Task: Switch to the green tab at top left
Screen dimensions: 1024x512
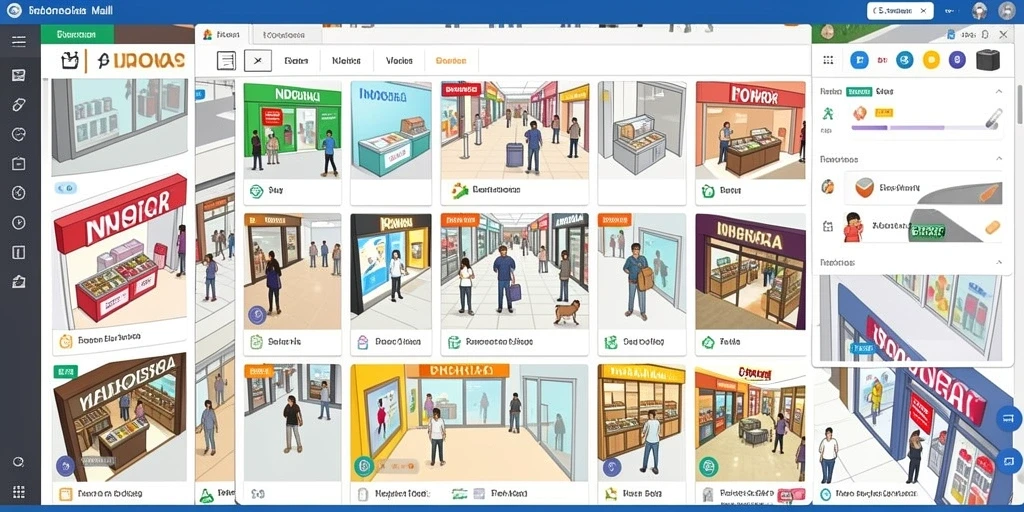Action: [x=77, y=34]
